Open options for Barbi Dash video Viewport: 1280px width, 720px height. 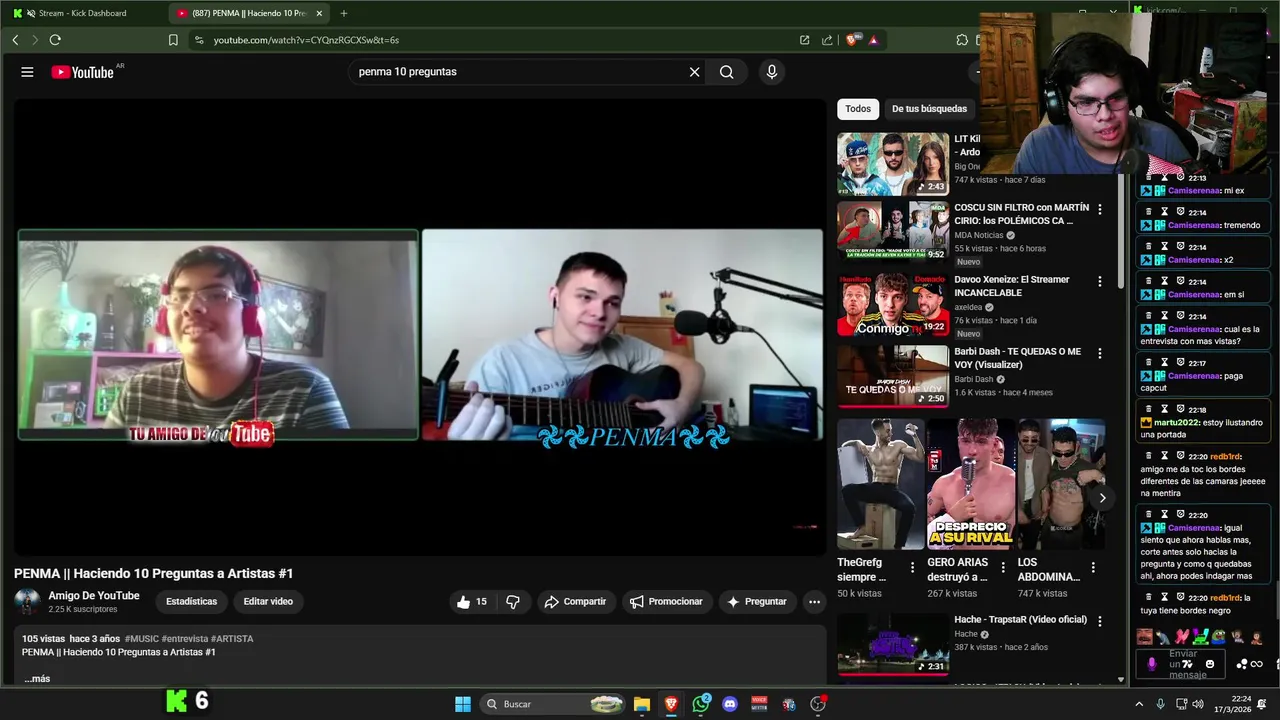(x=1100, y=354)
